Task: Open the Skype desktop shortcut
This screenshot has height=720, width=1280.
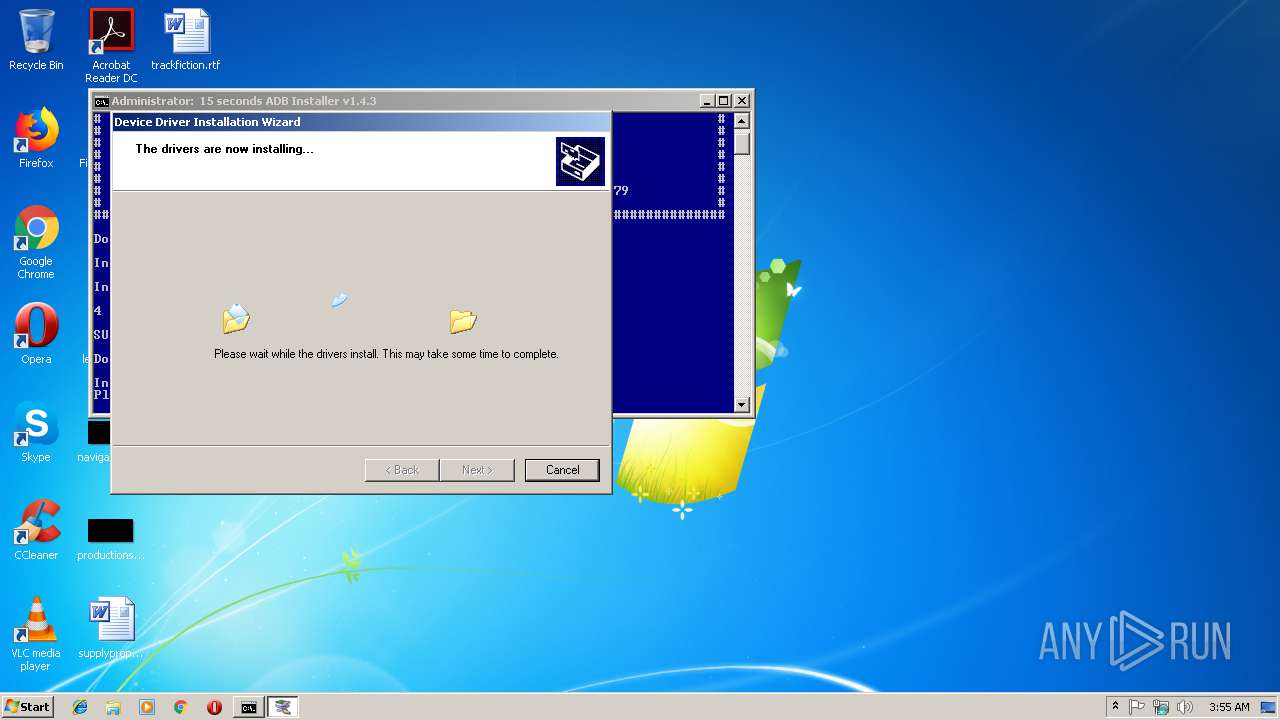Action: click(x=36, y=432)
